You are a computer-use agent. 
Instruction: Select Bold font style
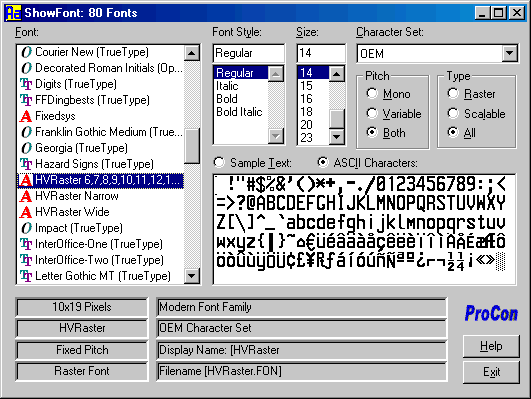241,99
